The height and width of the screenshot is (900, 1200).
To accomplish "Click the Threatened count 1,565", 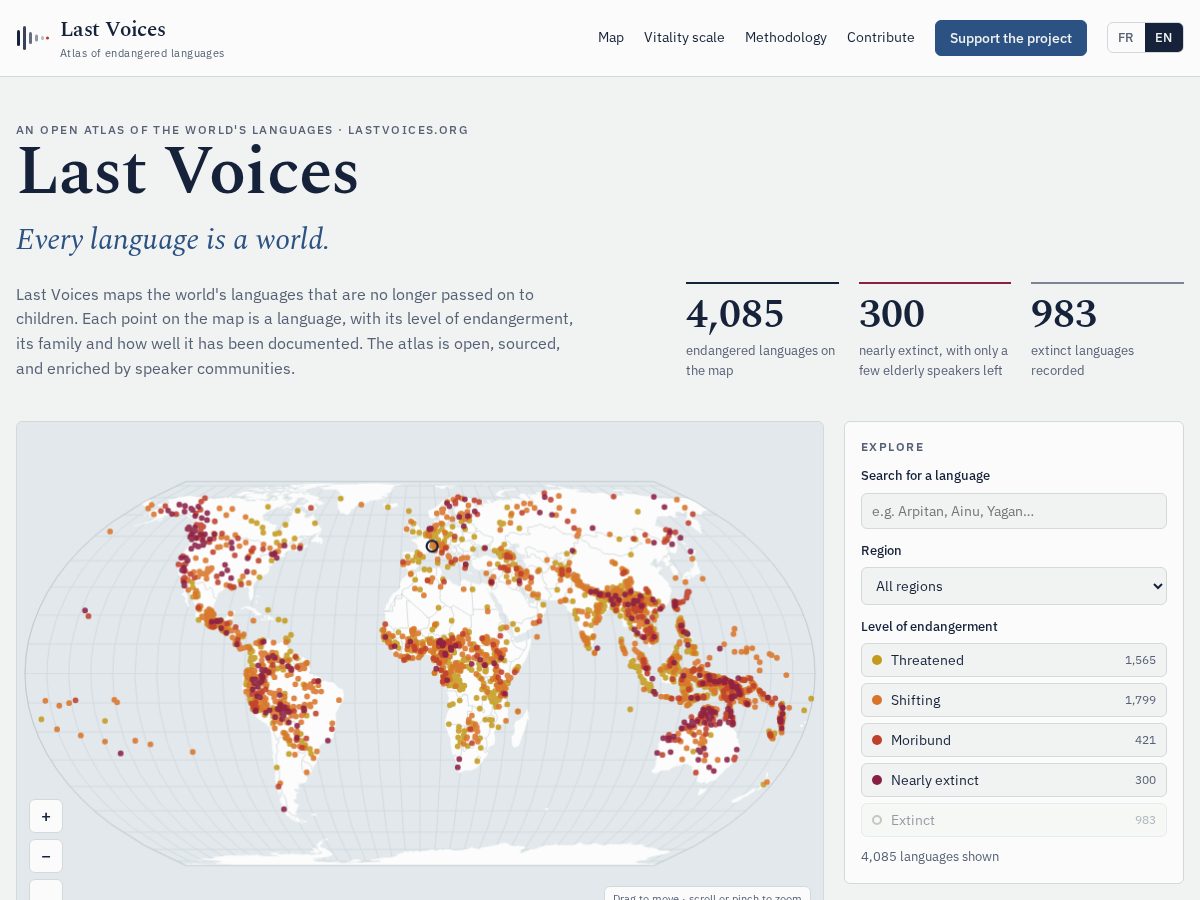I will tap(1140, 660).
